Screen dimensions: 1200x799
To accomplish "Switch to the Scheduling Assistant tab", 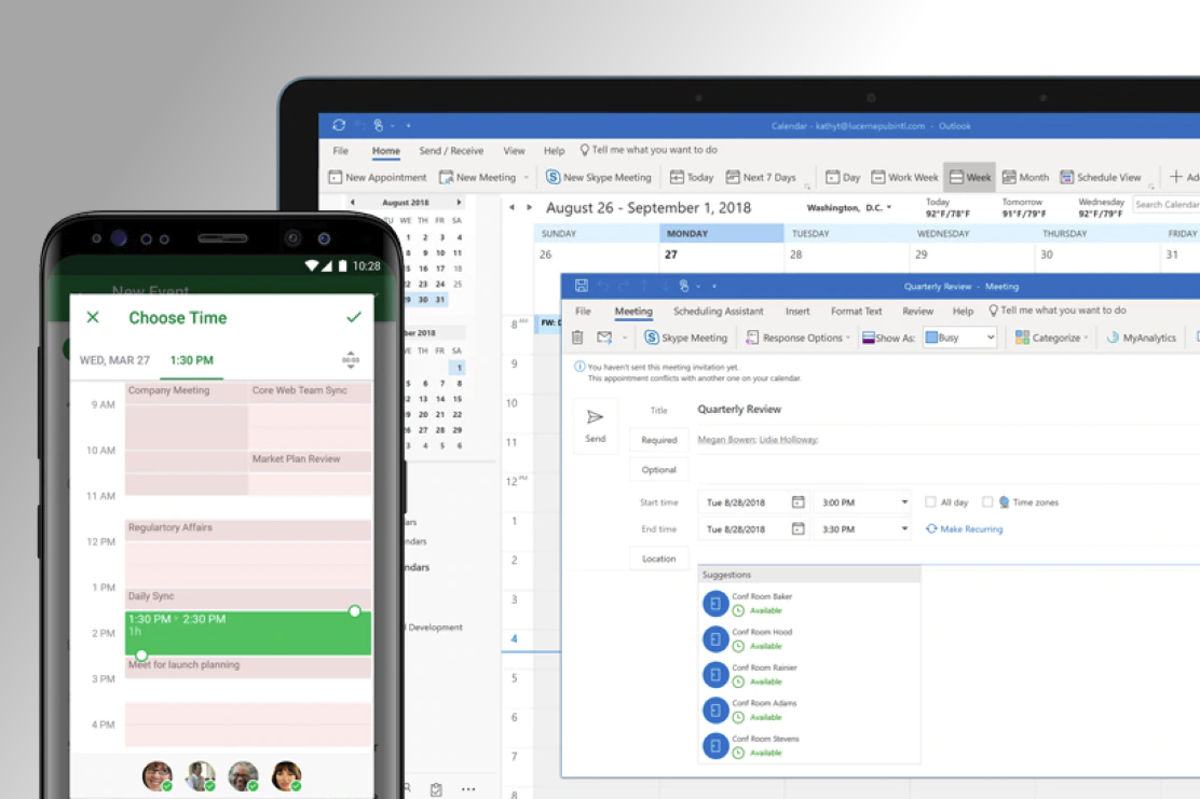I will [x=718, y=311].
